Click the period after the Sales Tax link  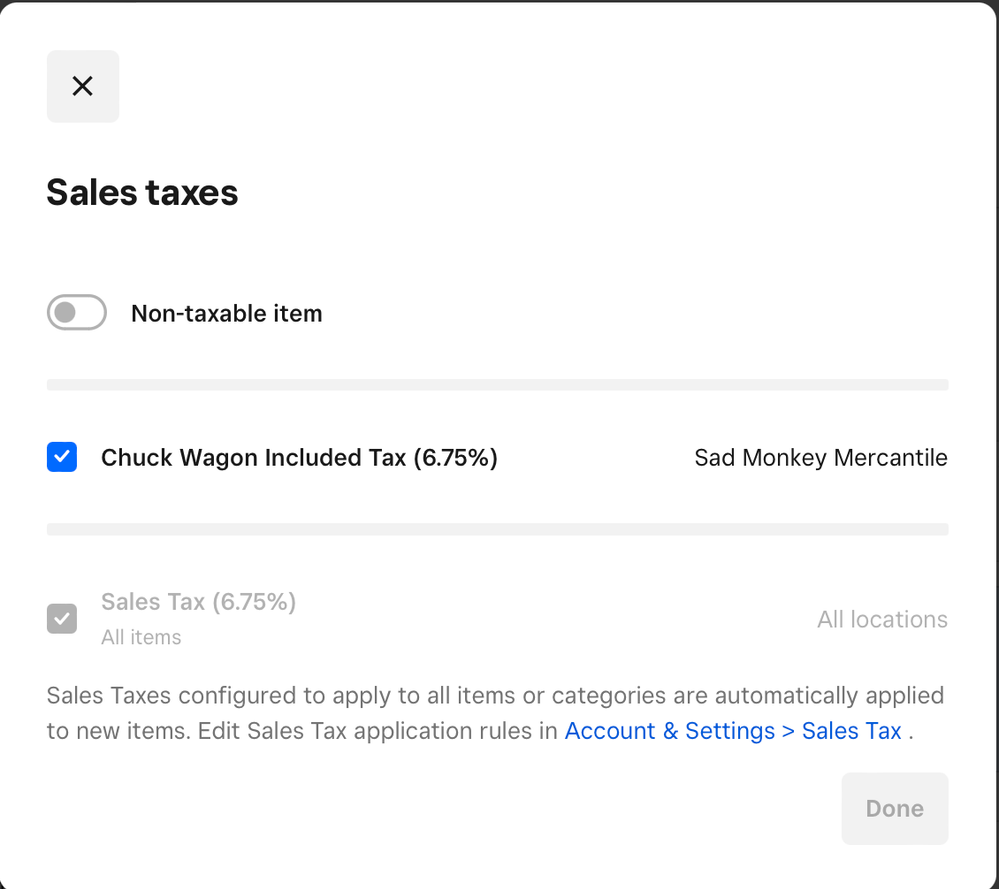(x=910, y=732)
